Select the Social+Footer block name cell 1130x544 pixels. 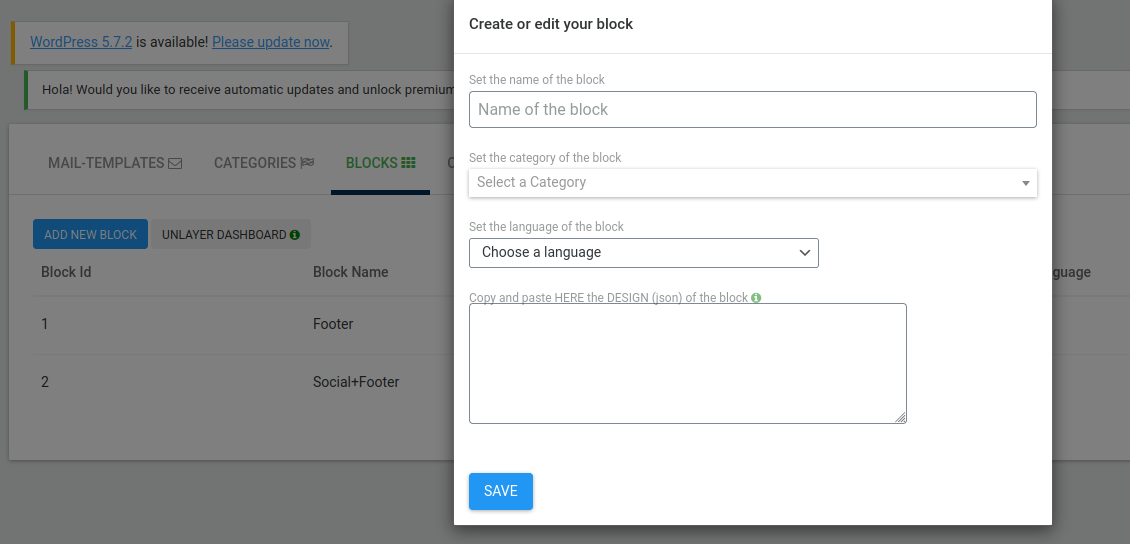[x=356, y=382]
